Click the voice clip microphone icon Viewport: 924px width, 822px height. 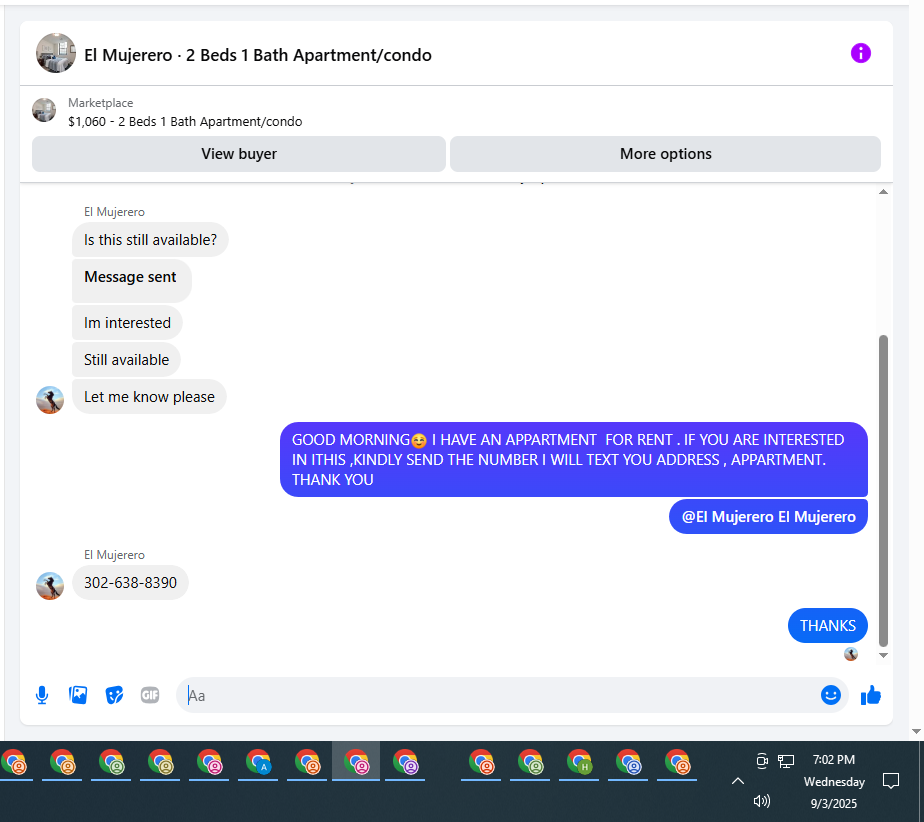(42, 695)
